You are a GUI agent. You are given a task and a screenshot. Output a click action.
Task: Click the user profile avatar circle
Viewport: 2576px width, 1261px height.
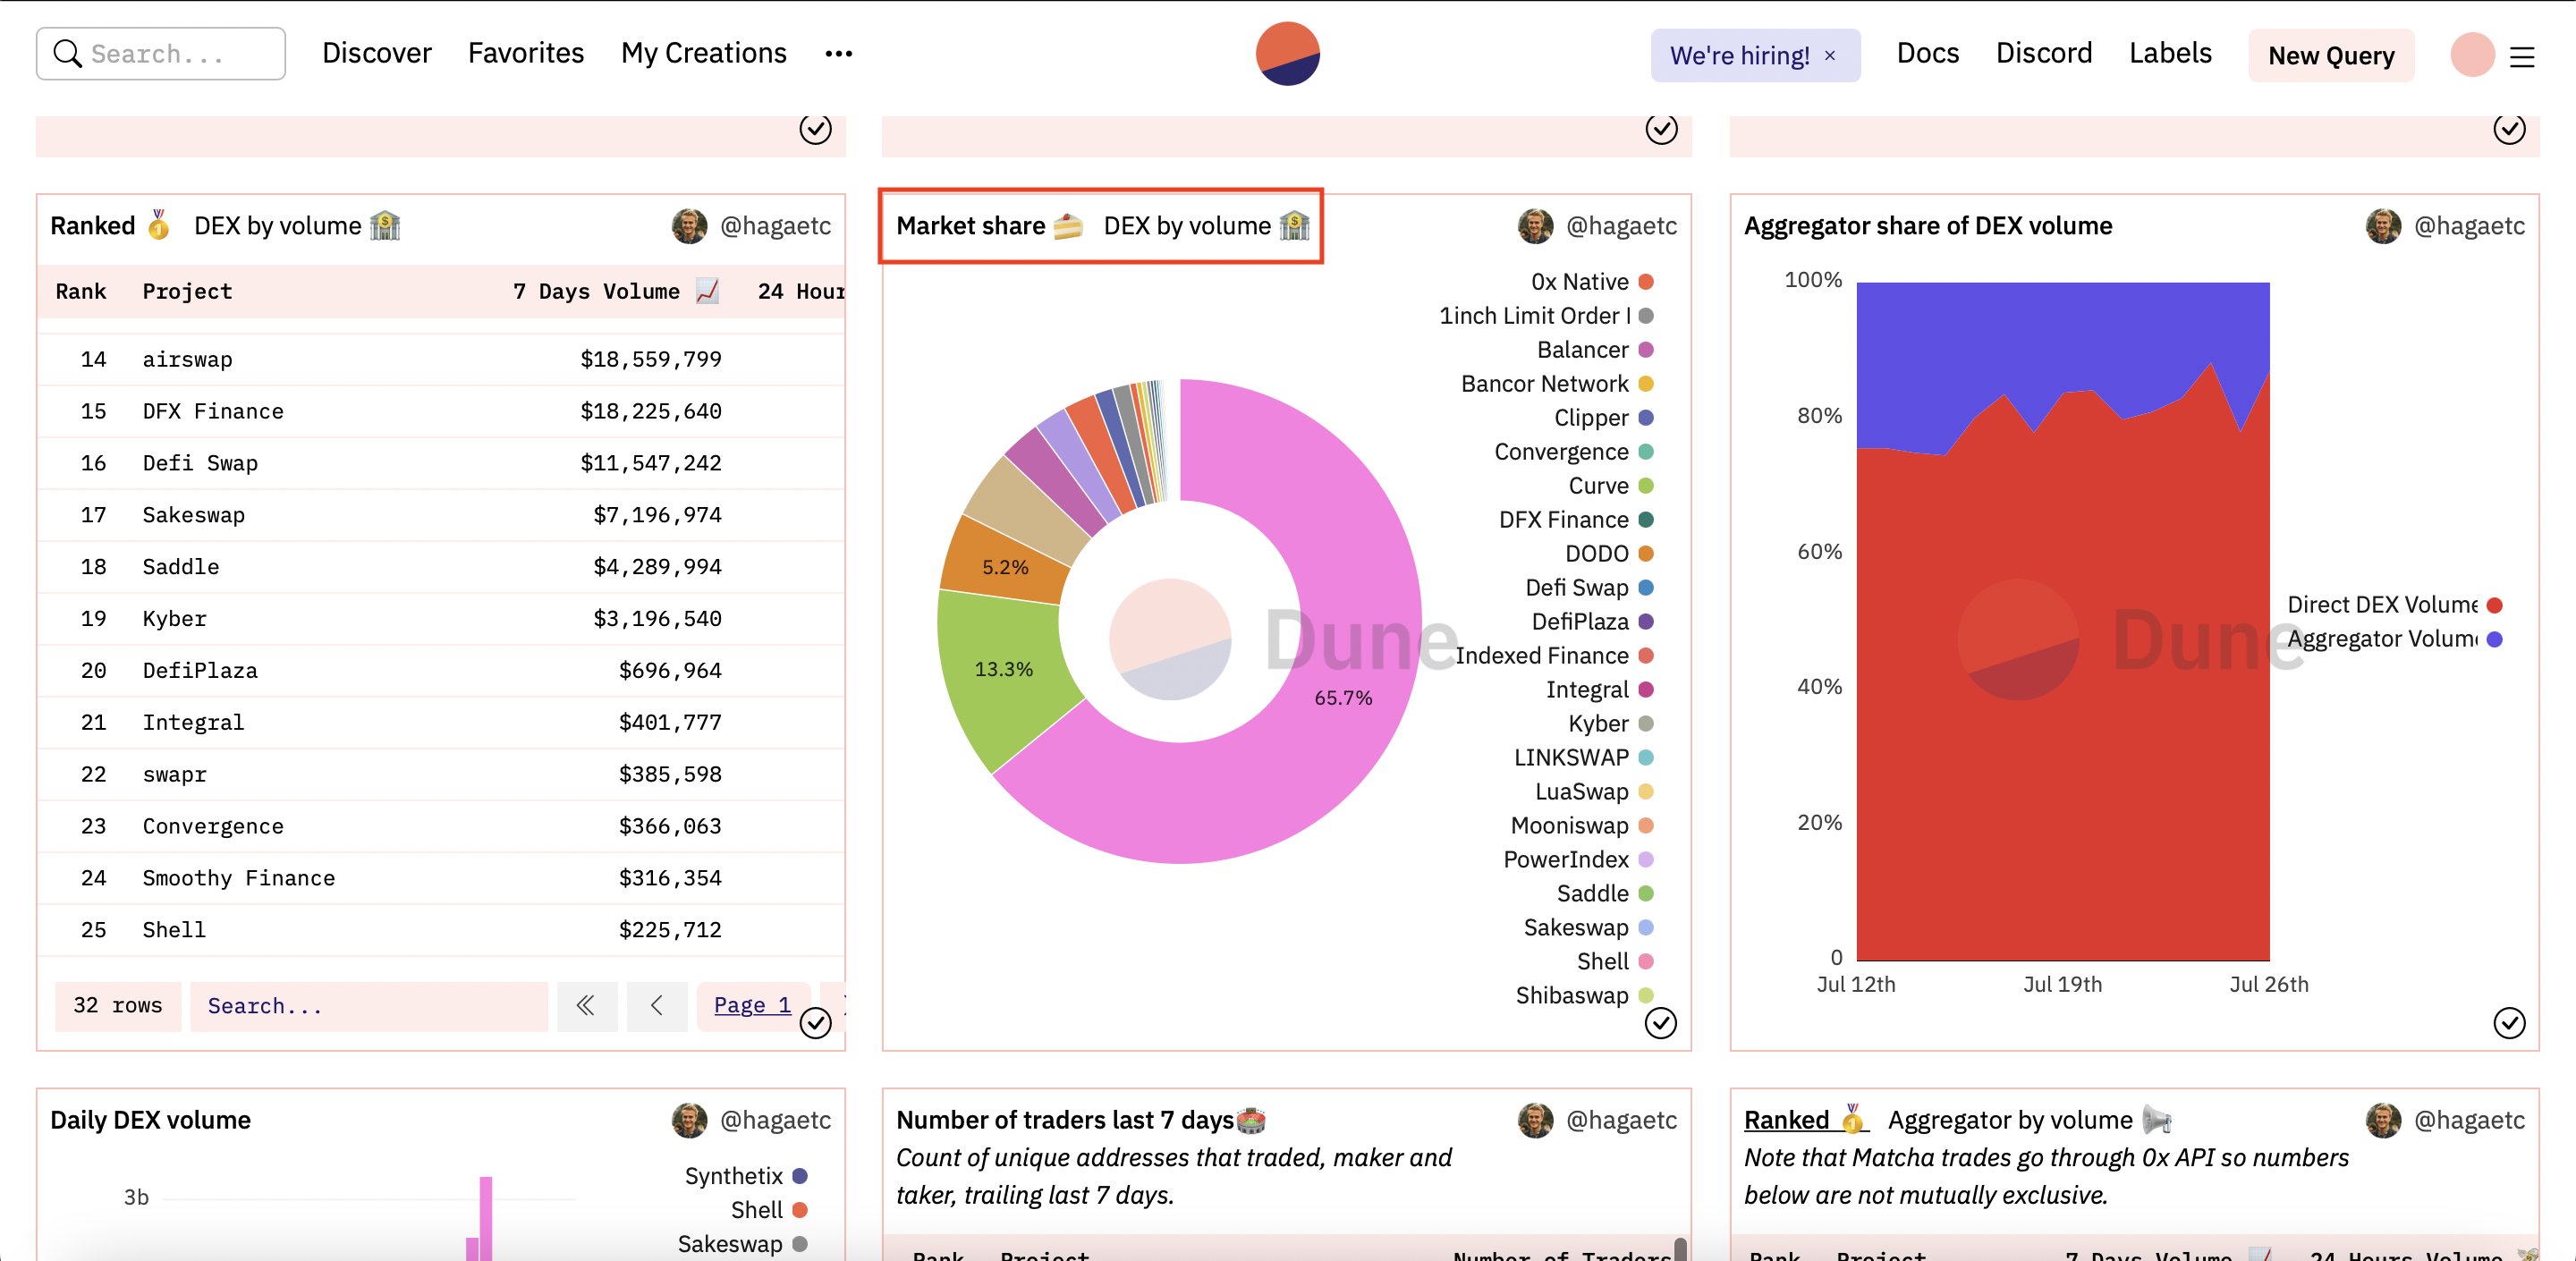tap(2471, 55)
